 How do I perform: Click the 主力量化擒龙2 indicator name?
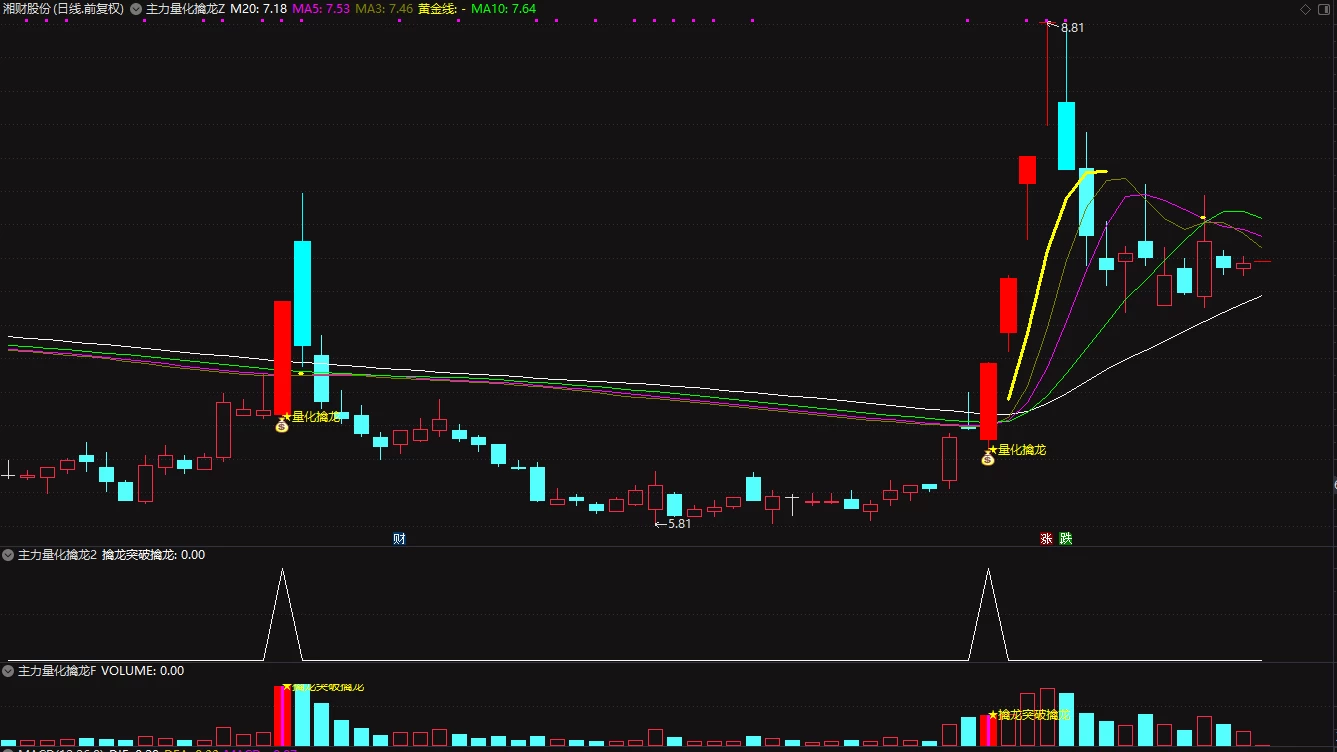[x=57, y=555]
